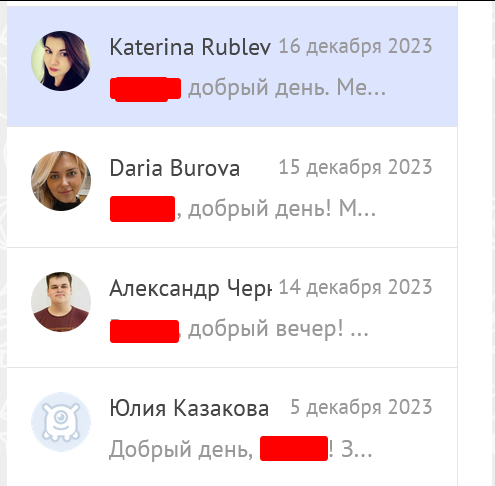This screenshot has height=486, width=495.
Task: Open message preview 'добрый вечер! ...'
Action: point(278,329)
